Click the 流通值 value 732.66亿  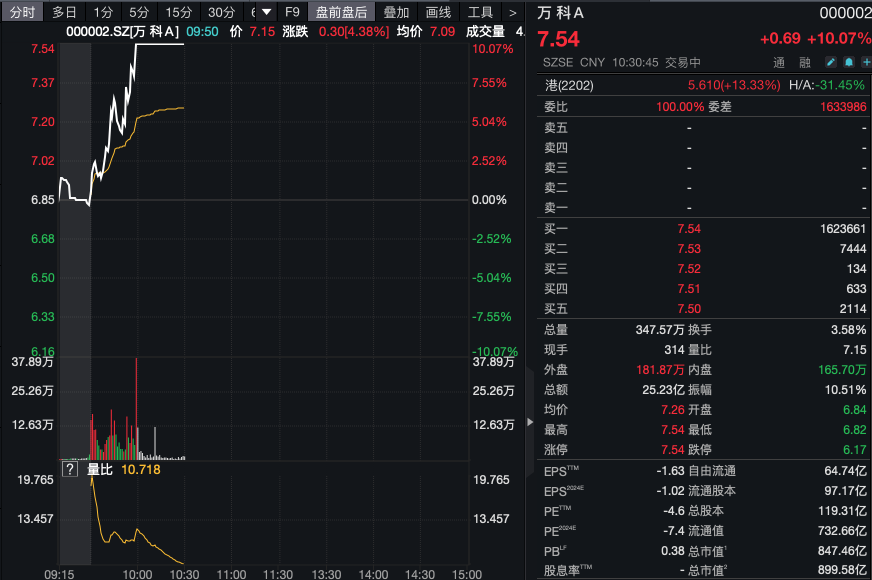coord(842,531)
